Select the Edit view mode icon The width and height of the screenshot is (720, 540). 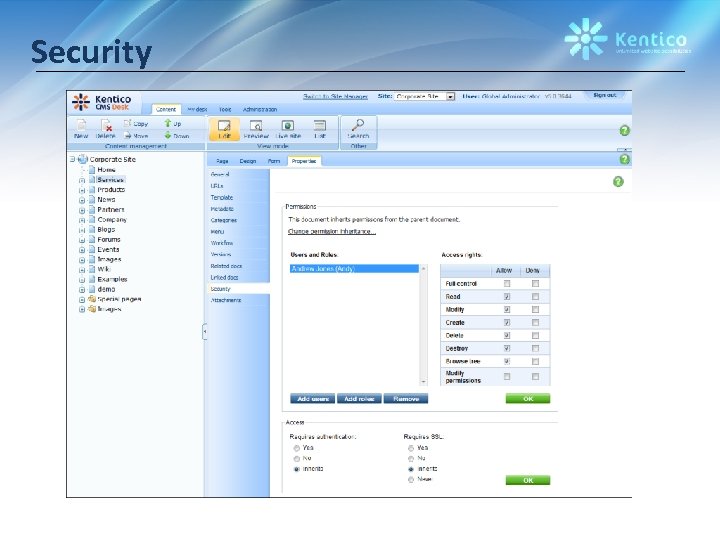tap(224, 125)
